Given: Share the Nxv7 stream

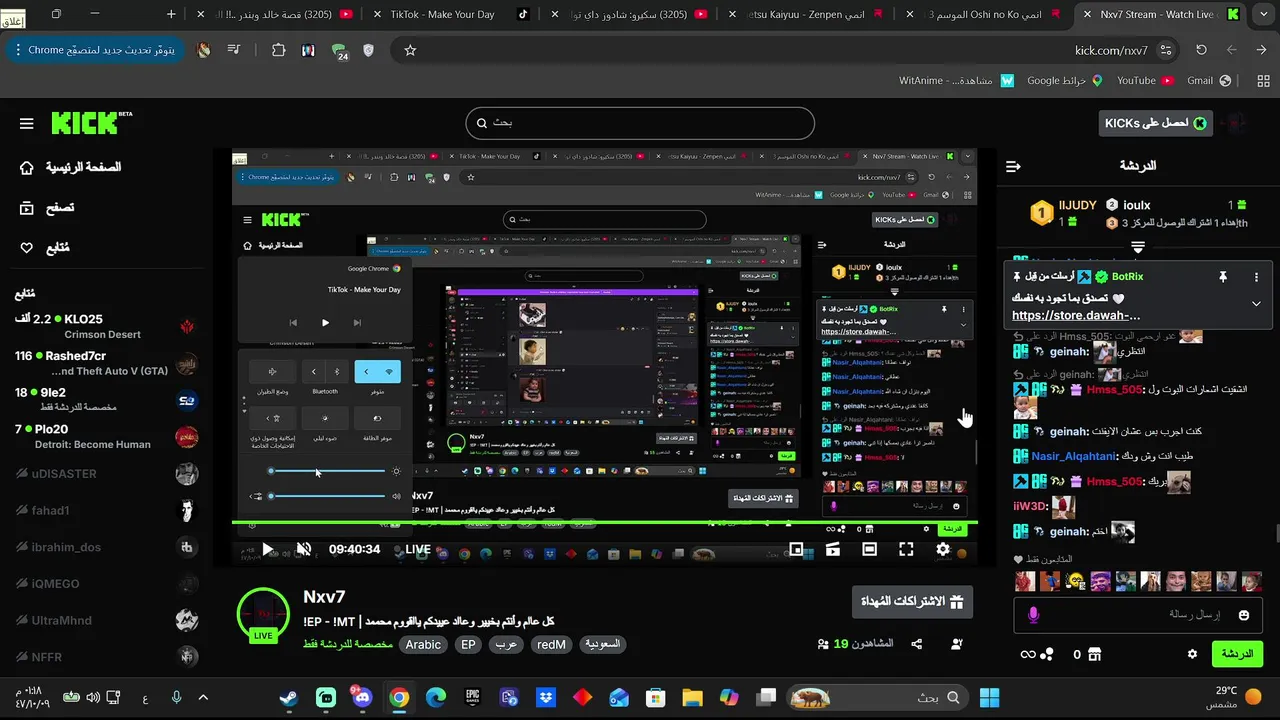Looking at the screenshot, I should point(917,644).
